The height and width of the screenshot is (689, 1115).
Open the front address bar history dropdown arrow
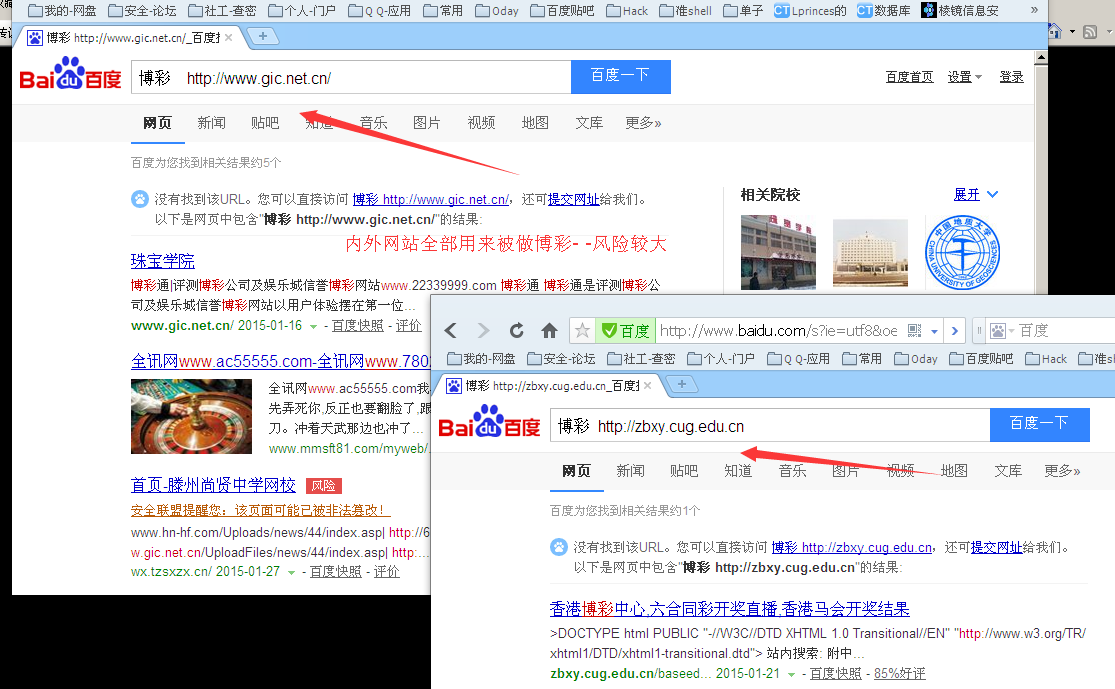tap(934, 331)
